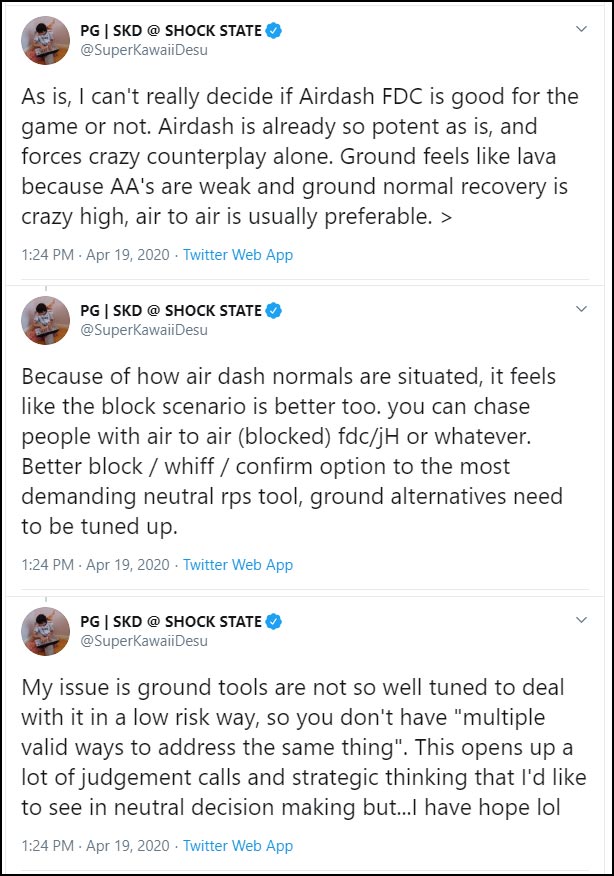614x876 pixels.
Task: Click the first tweet's profile avatar
Action: point(45,40)
